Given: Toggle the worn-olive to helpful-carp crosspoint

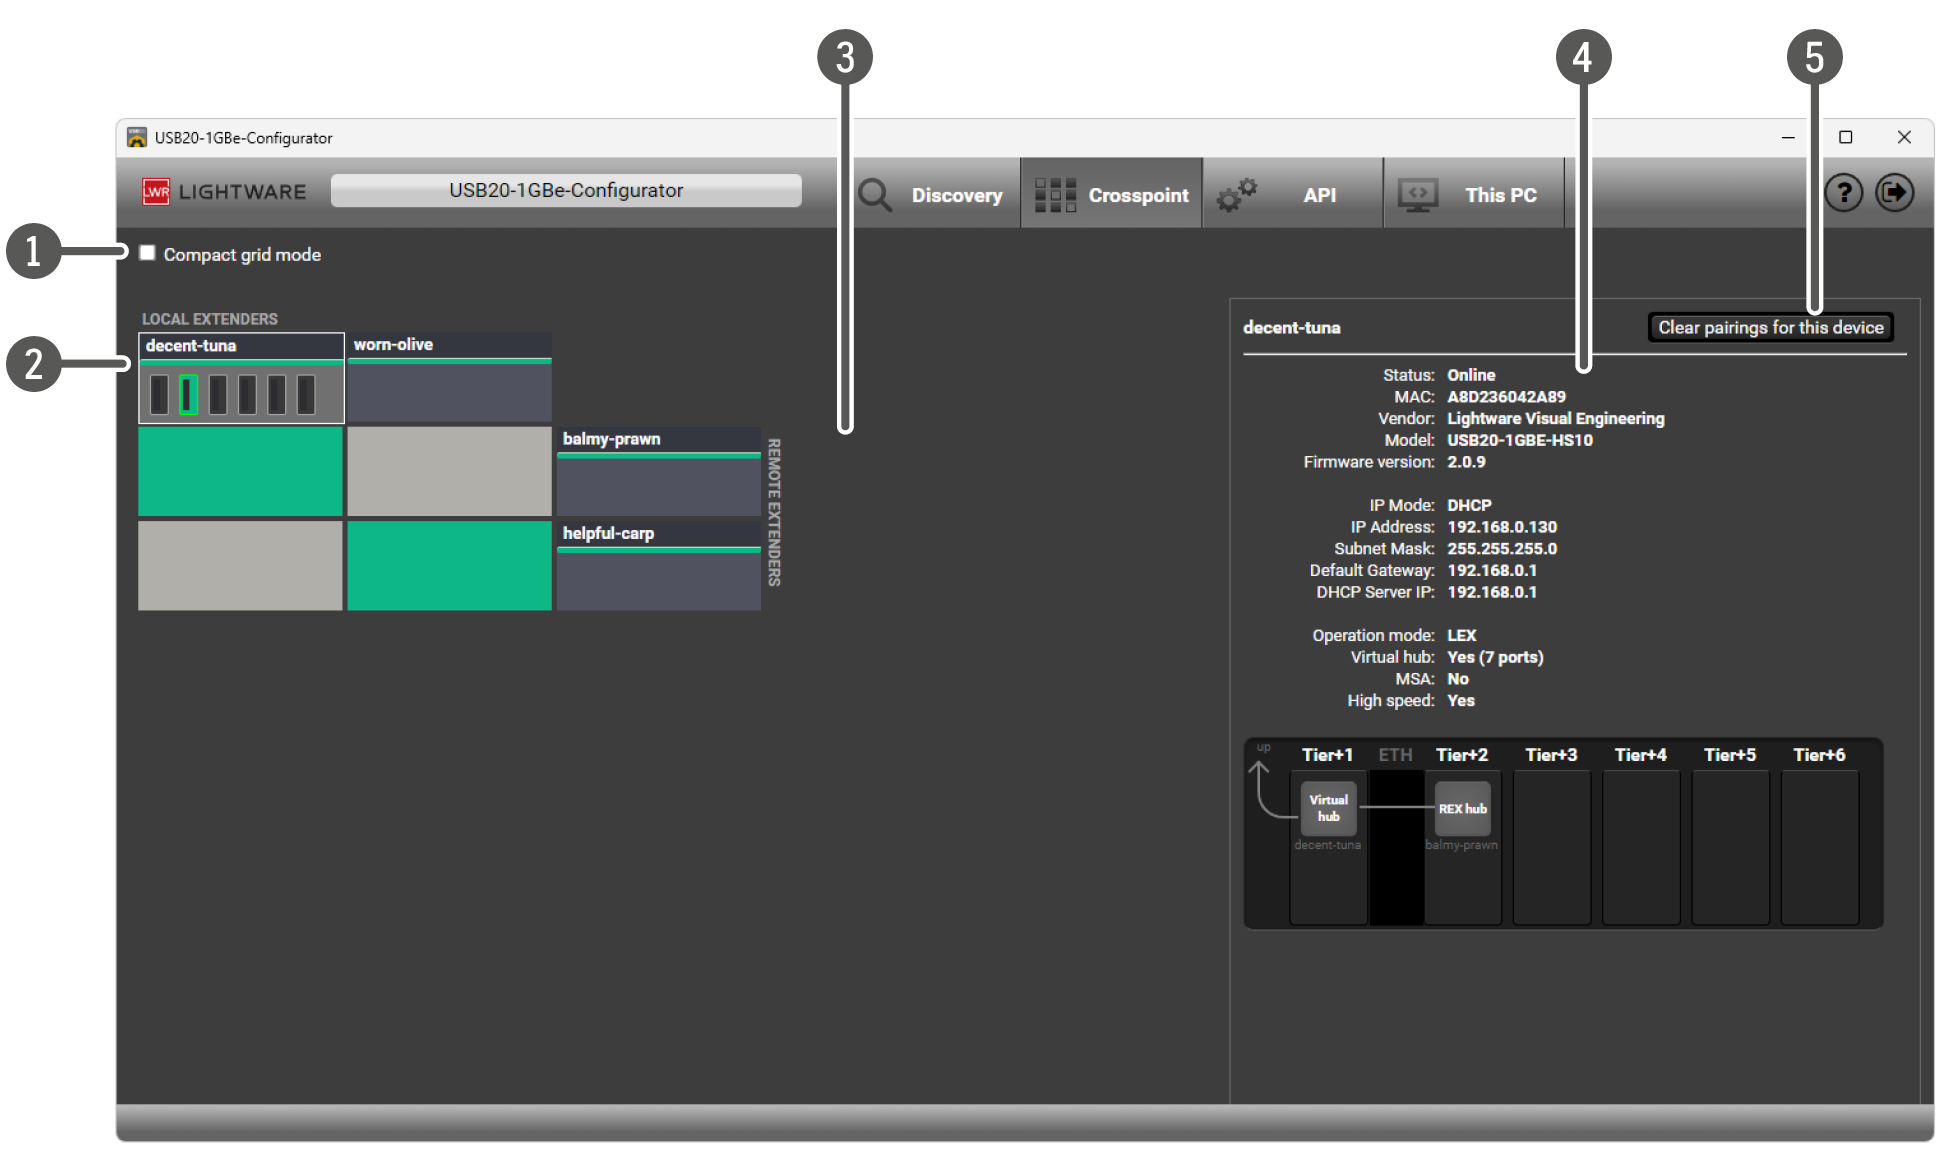Looking at the screenshot, I should (449, 565).
